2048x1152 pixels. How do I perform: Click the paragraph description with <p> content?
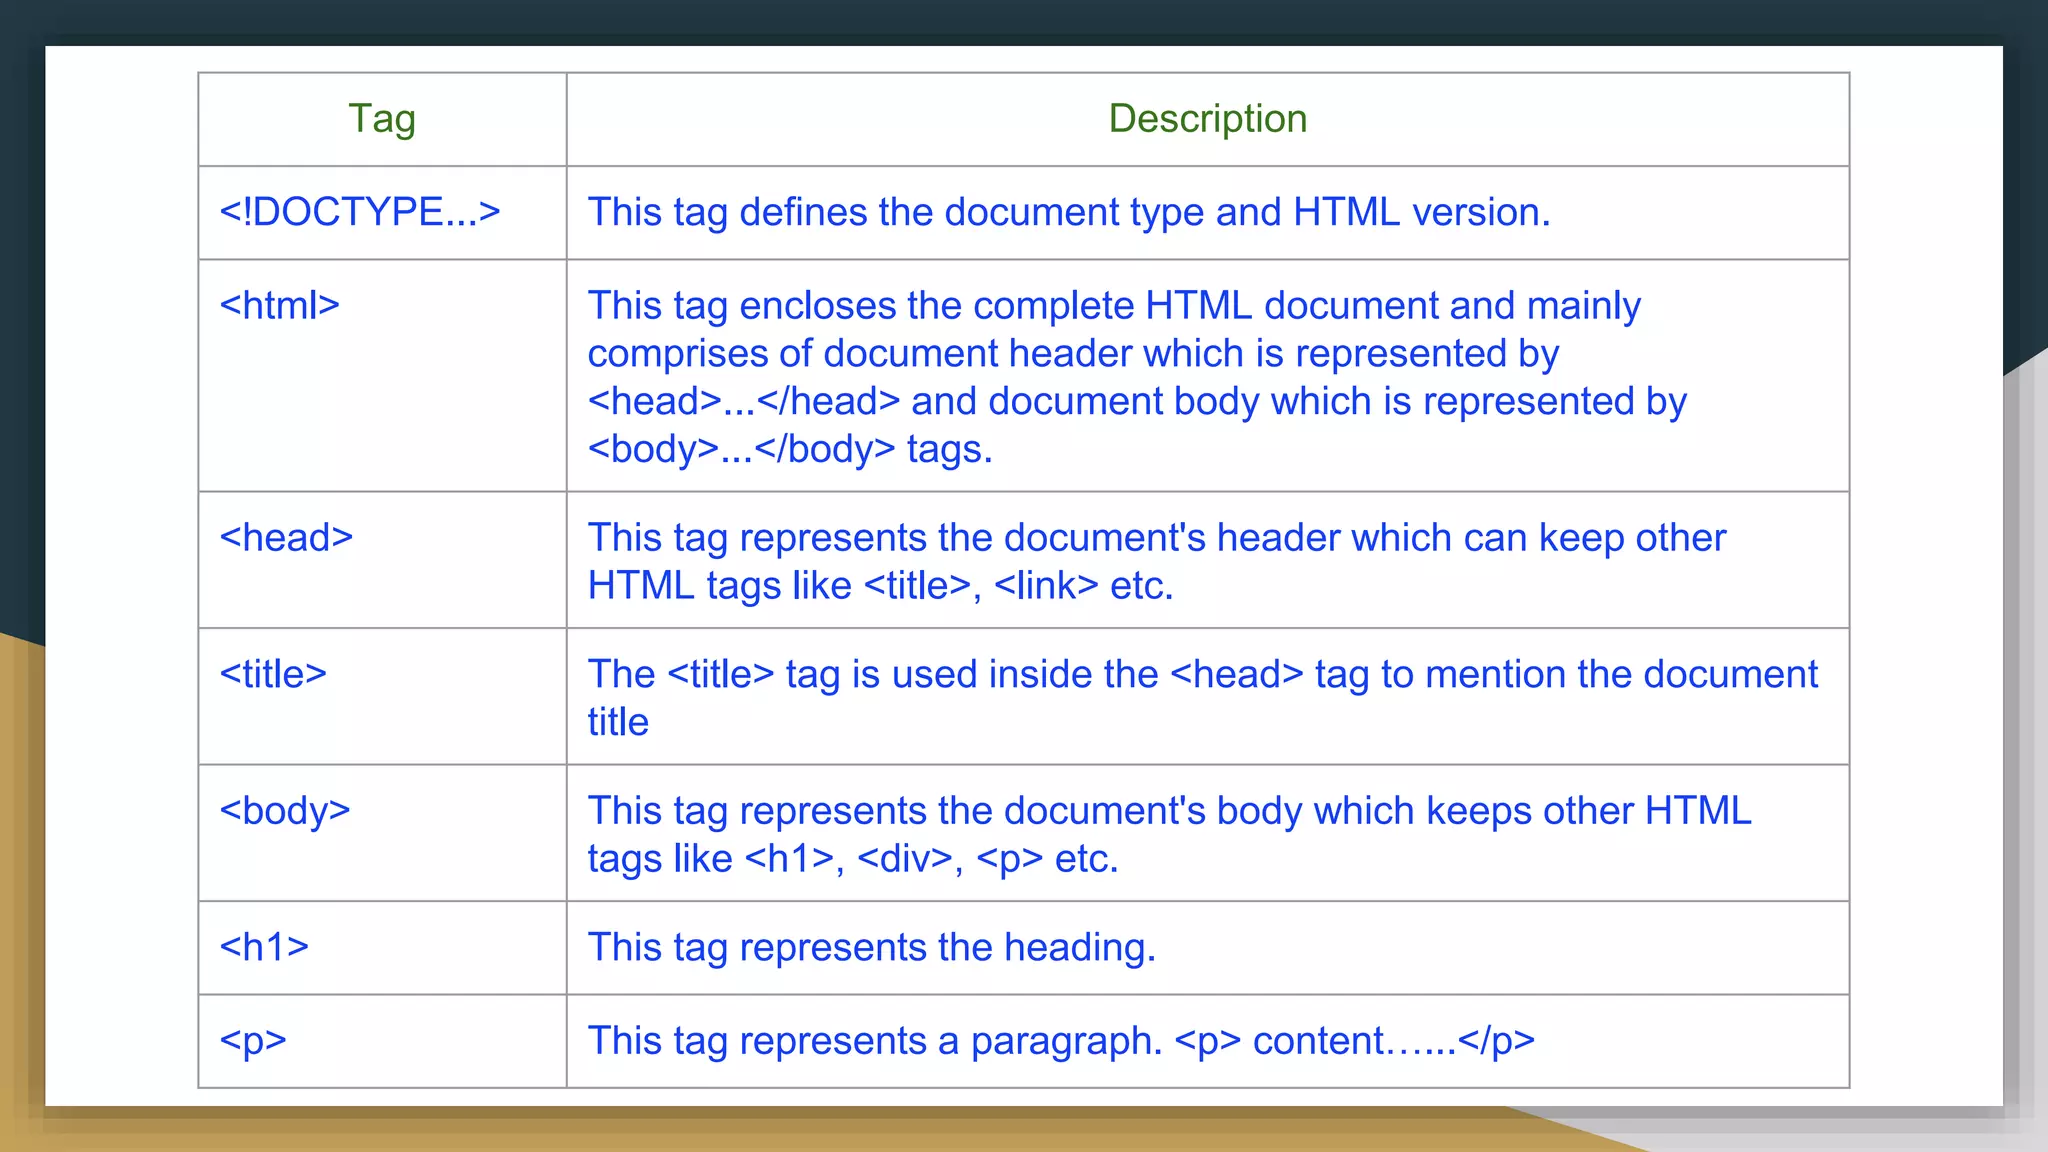[x=1060, y=1041]
